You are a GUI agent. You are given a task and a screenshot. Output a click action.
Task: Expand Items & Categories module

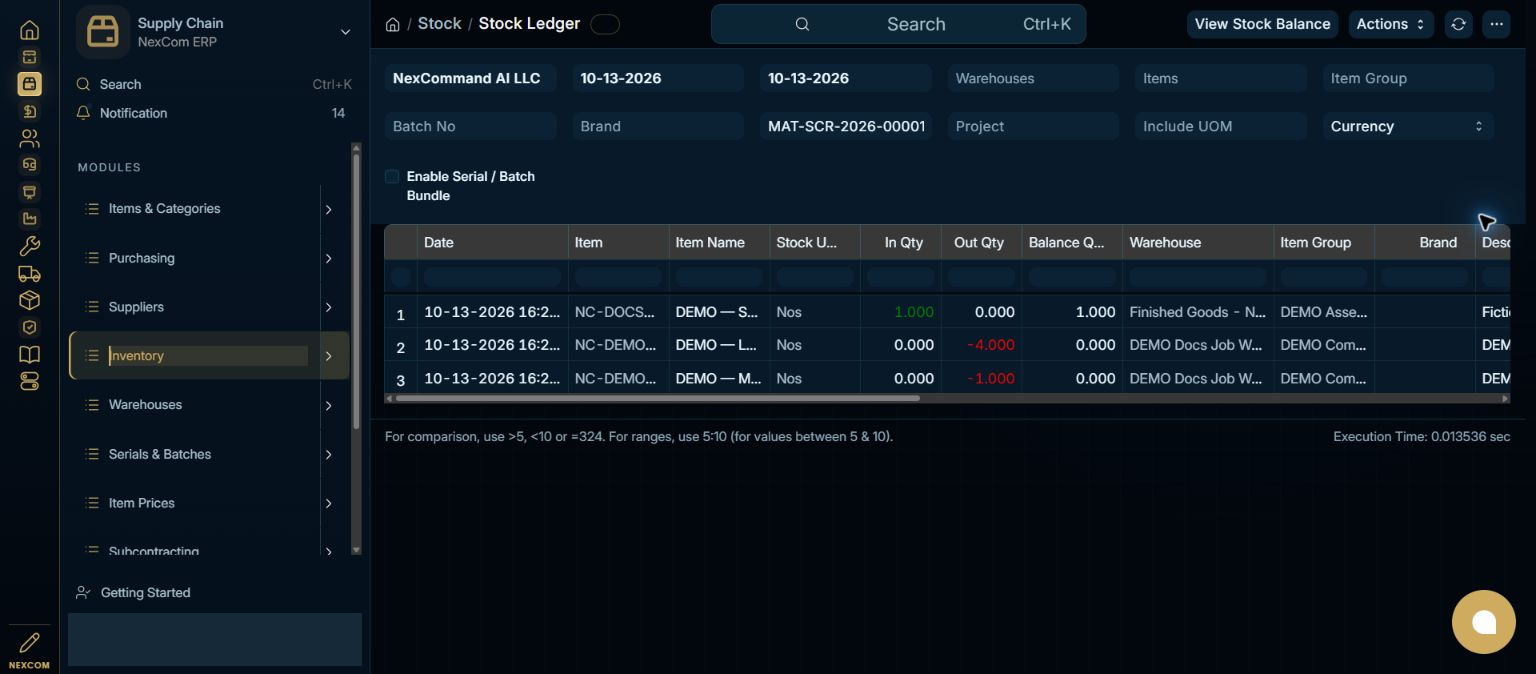(328, 209)
